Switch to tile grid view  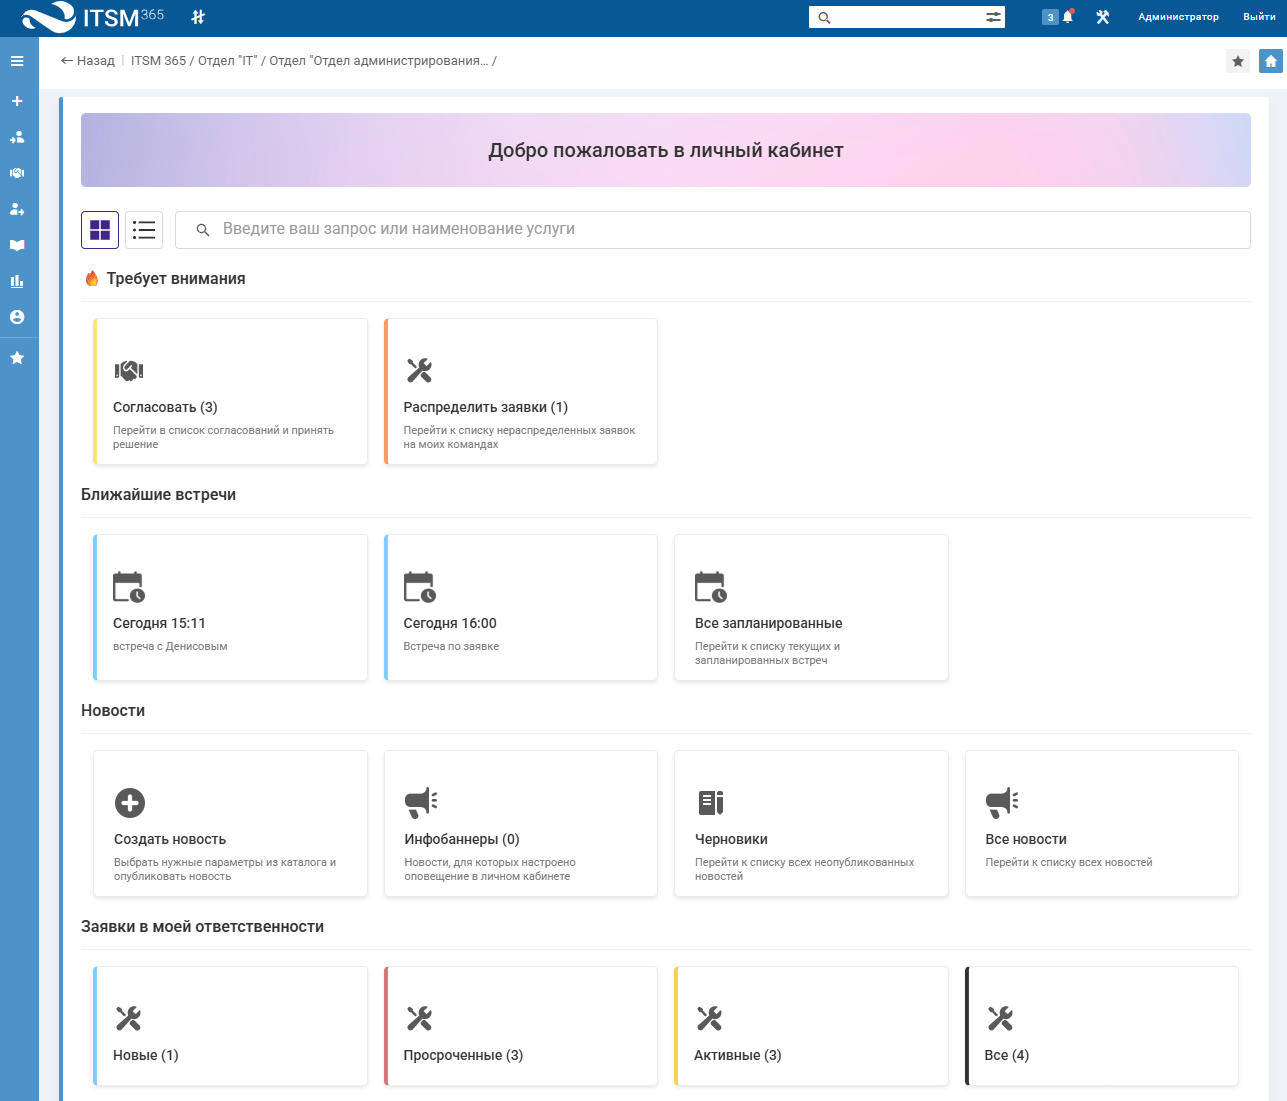tap(100, 230)
